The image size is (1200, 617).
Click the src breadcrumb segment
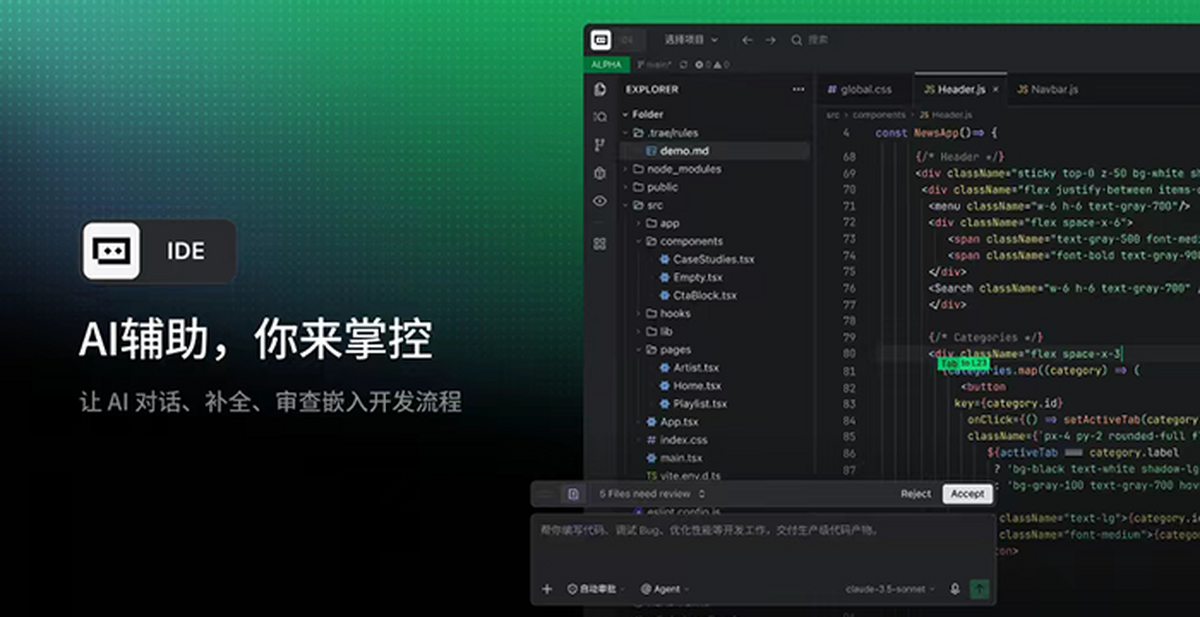pos(832,115)
